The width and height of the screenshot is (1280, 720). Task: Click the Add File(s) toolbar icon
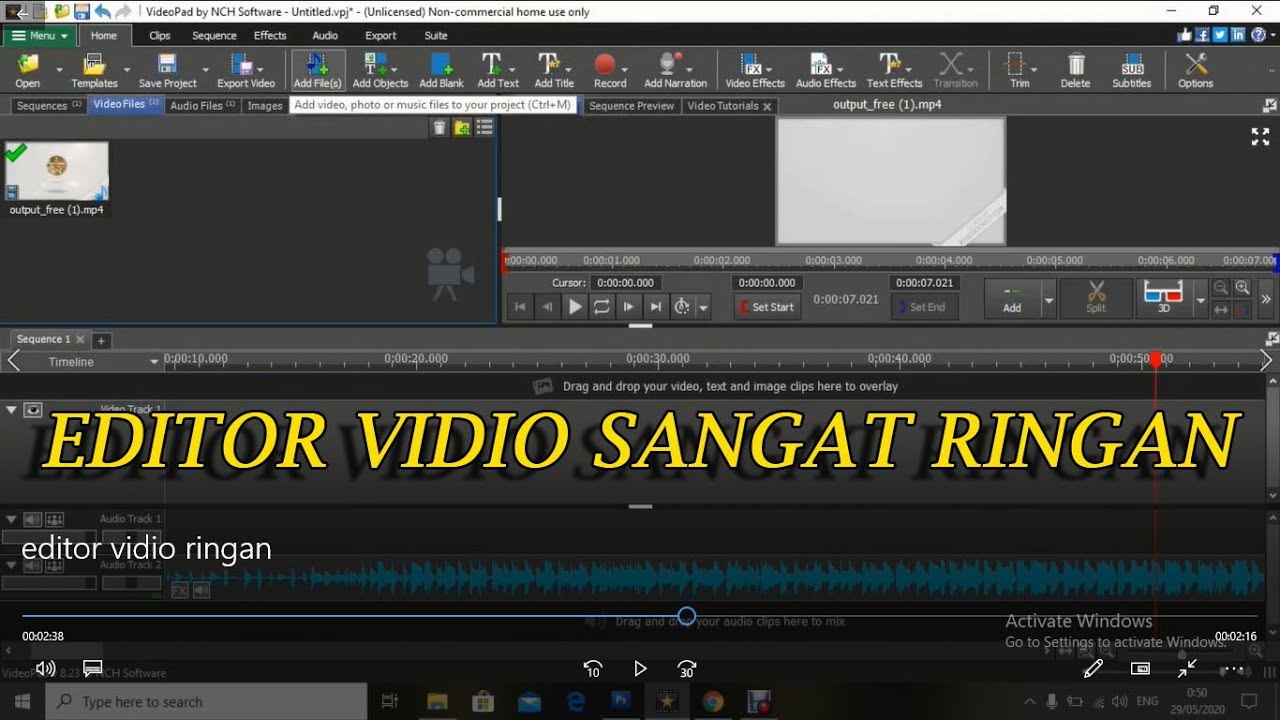click(317, 66)
